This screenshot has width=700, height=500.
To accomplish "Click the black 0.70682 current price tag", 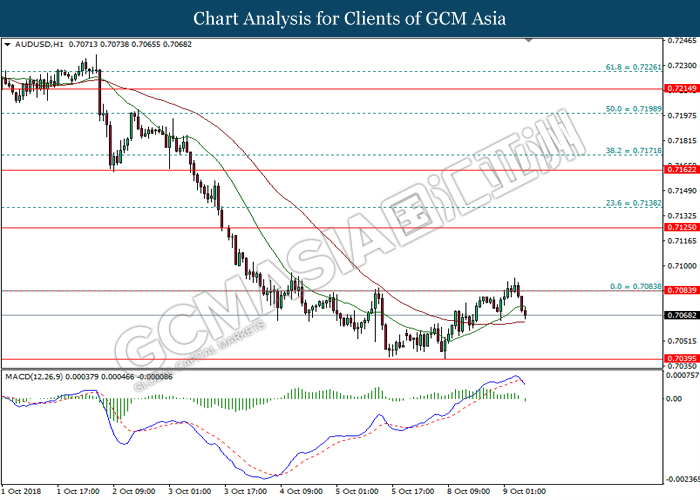I will coord(682,315).
